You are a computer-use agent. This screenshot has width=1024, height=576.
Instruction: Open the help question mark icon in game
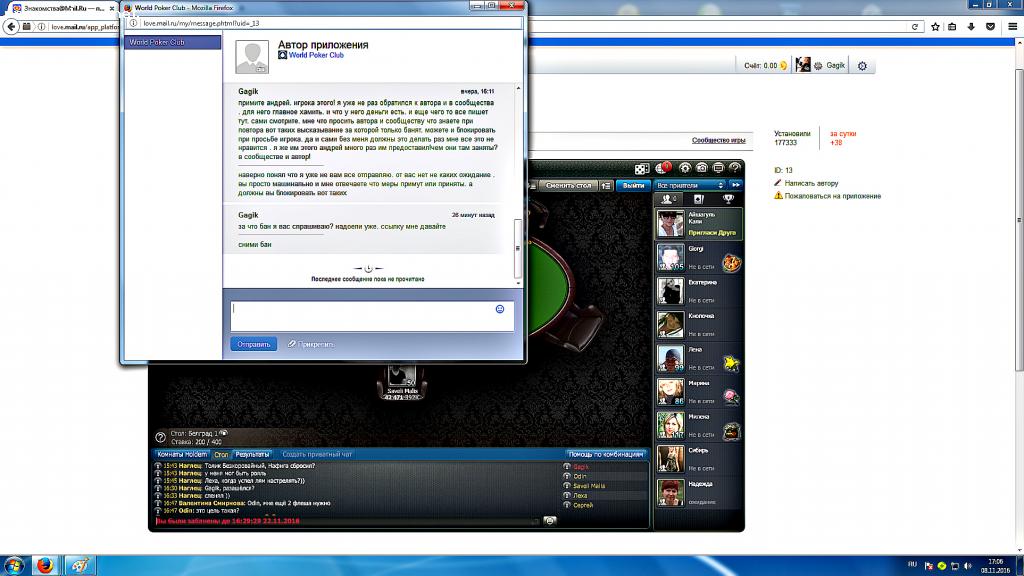point(735,168)
